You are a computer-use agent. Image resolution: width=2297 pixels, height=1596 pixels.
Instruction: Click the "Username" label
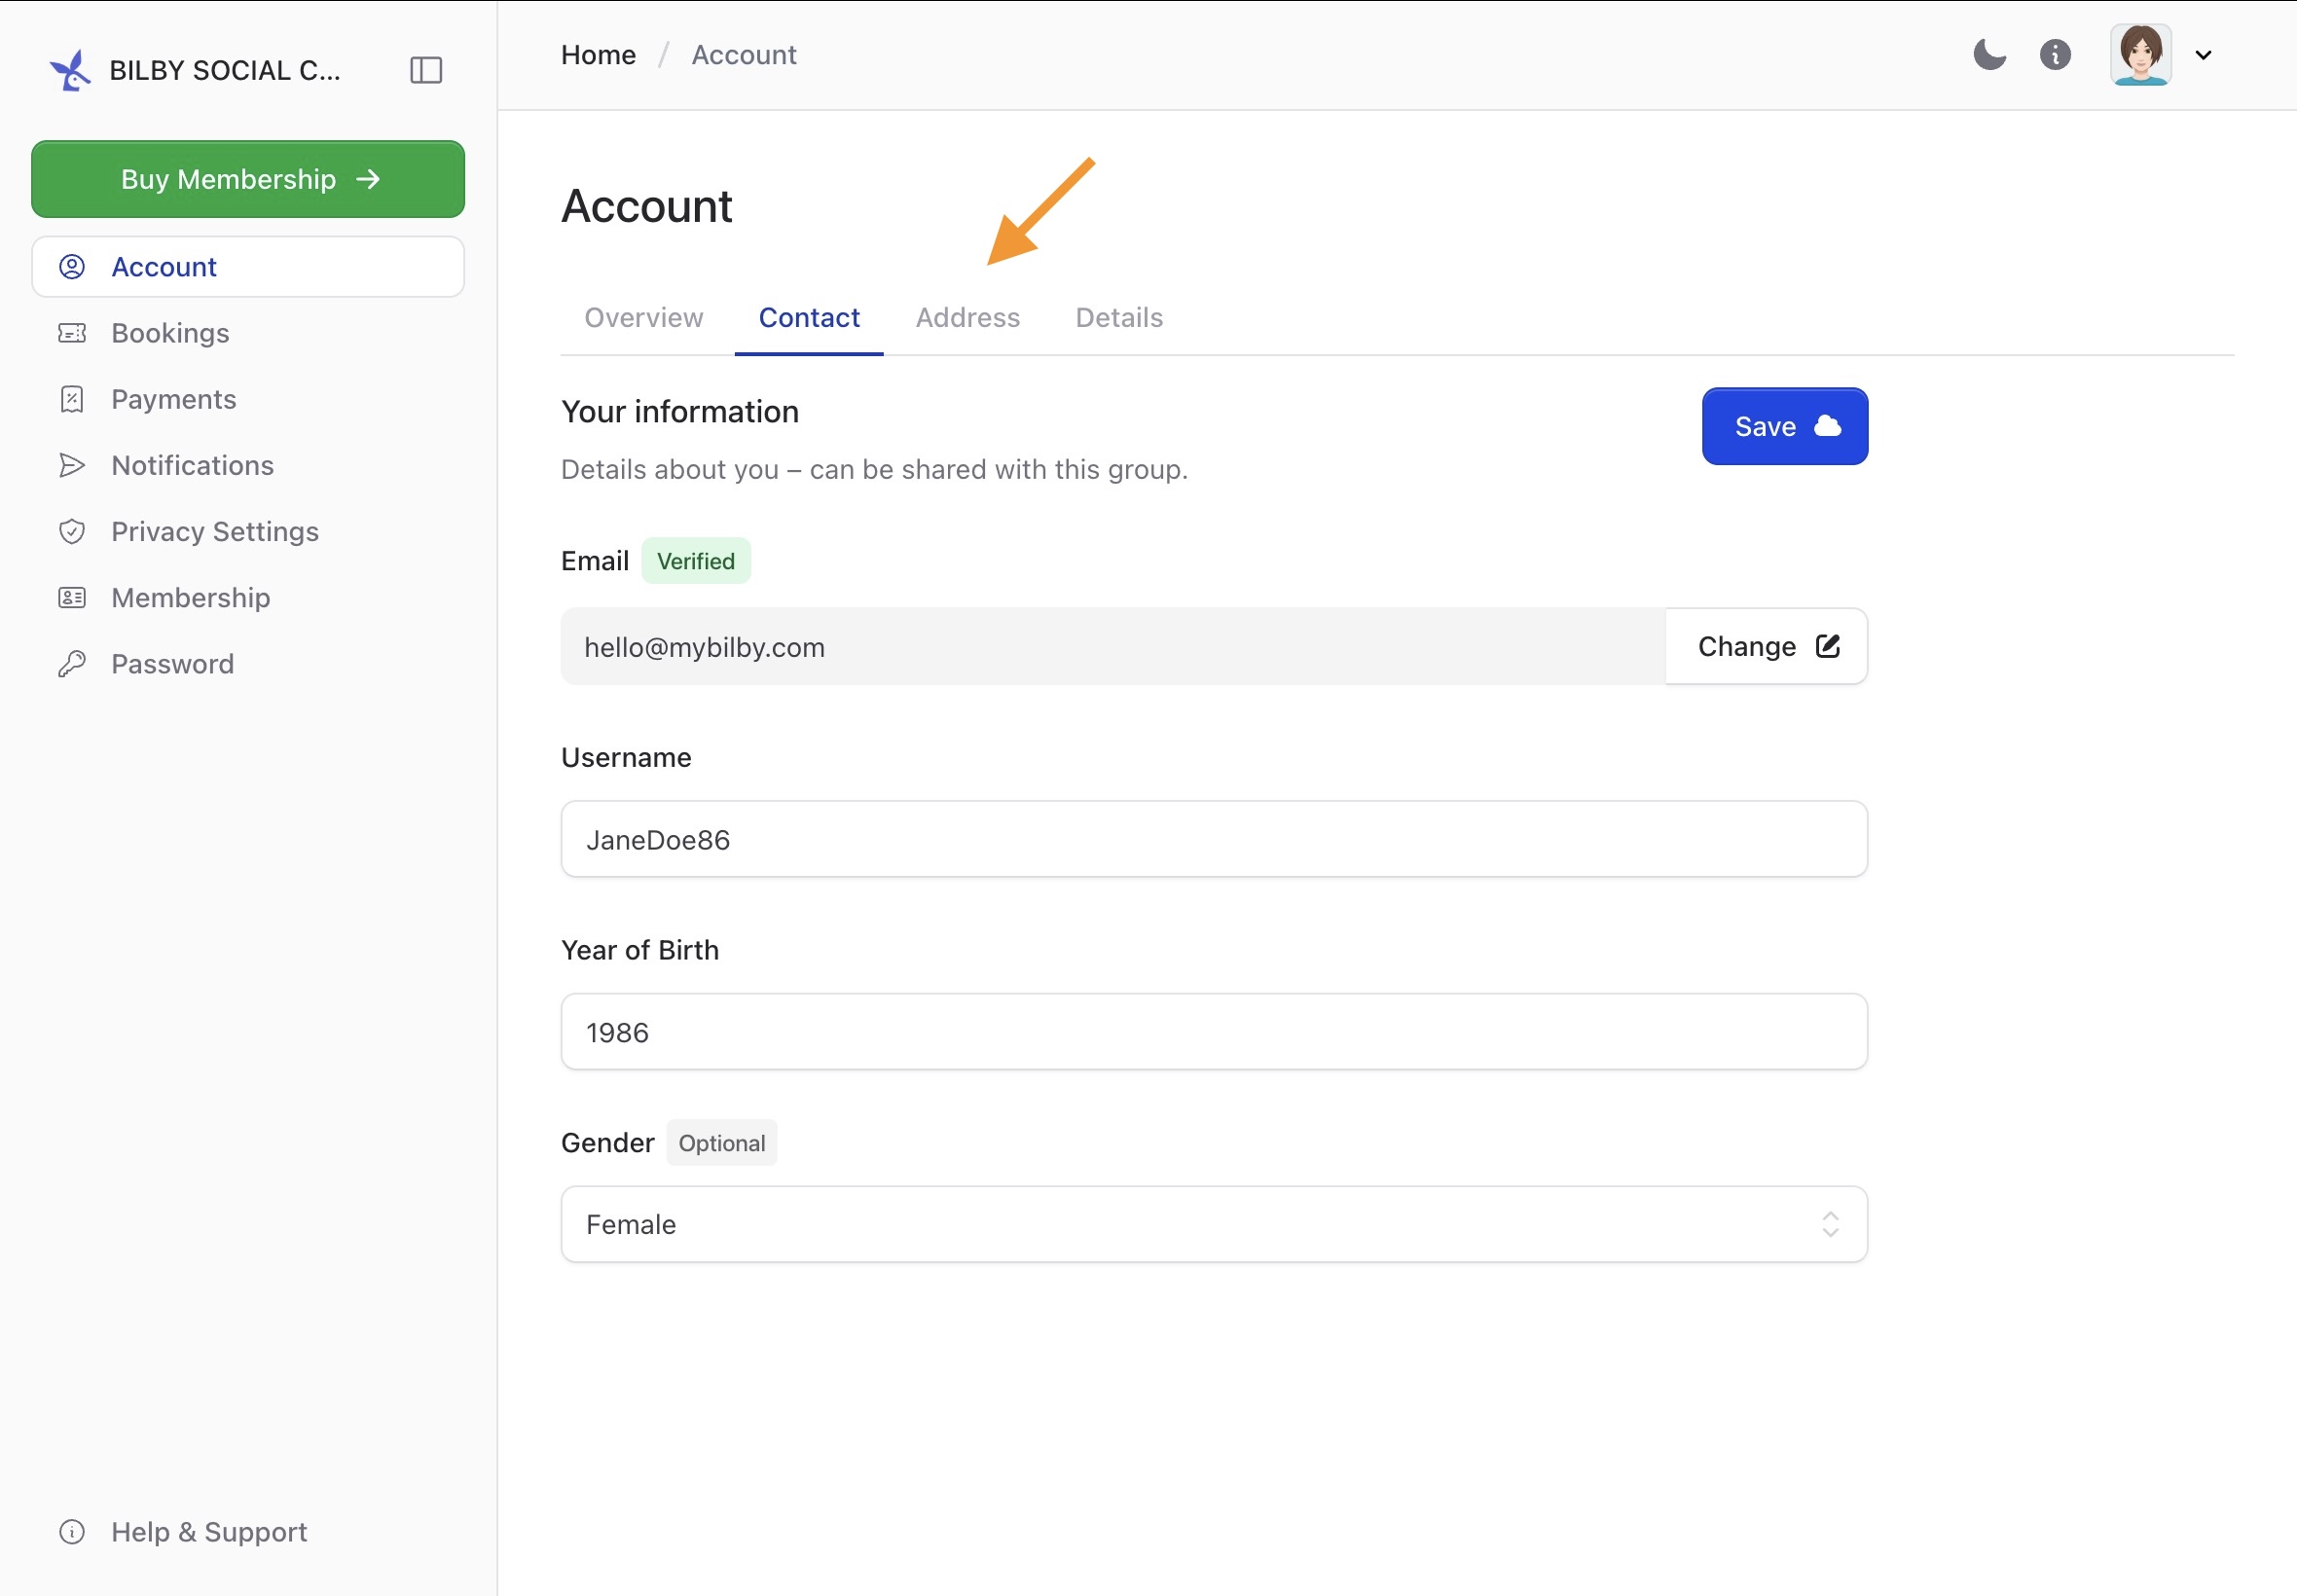pyautogui.click(x=626, y=758)
